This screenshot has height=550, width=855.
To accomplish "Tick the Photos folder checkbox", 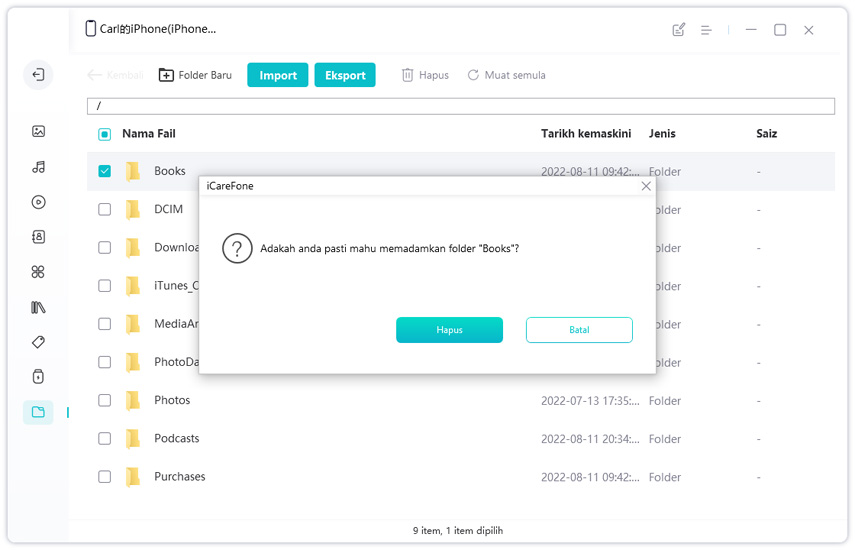I will click(105, 400).
